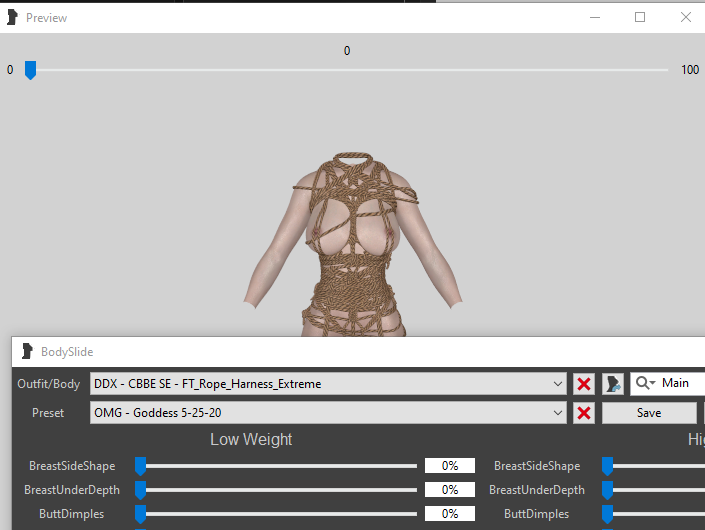
Task: Click the High Weight BreastUnderDepth slider handle
Action: pyautogui.click(x=607, y=490)
